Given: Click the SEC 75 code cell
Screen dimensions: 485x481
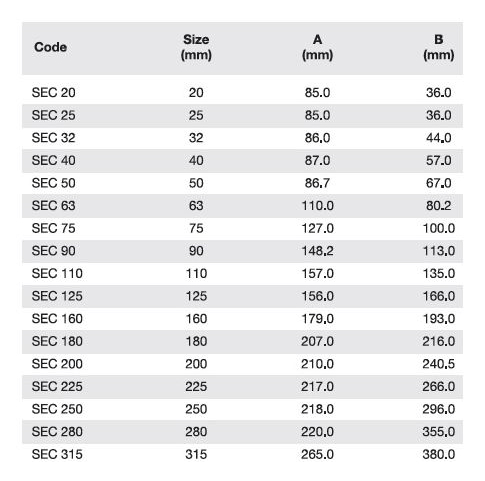Looking at the screenshot, I should [54, 228].
